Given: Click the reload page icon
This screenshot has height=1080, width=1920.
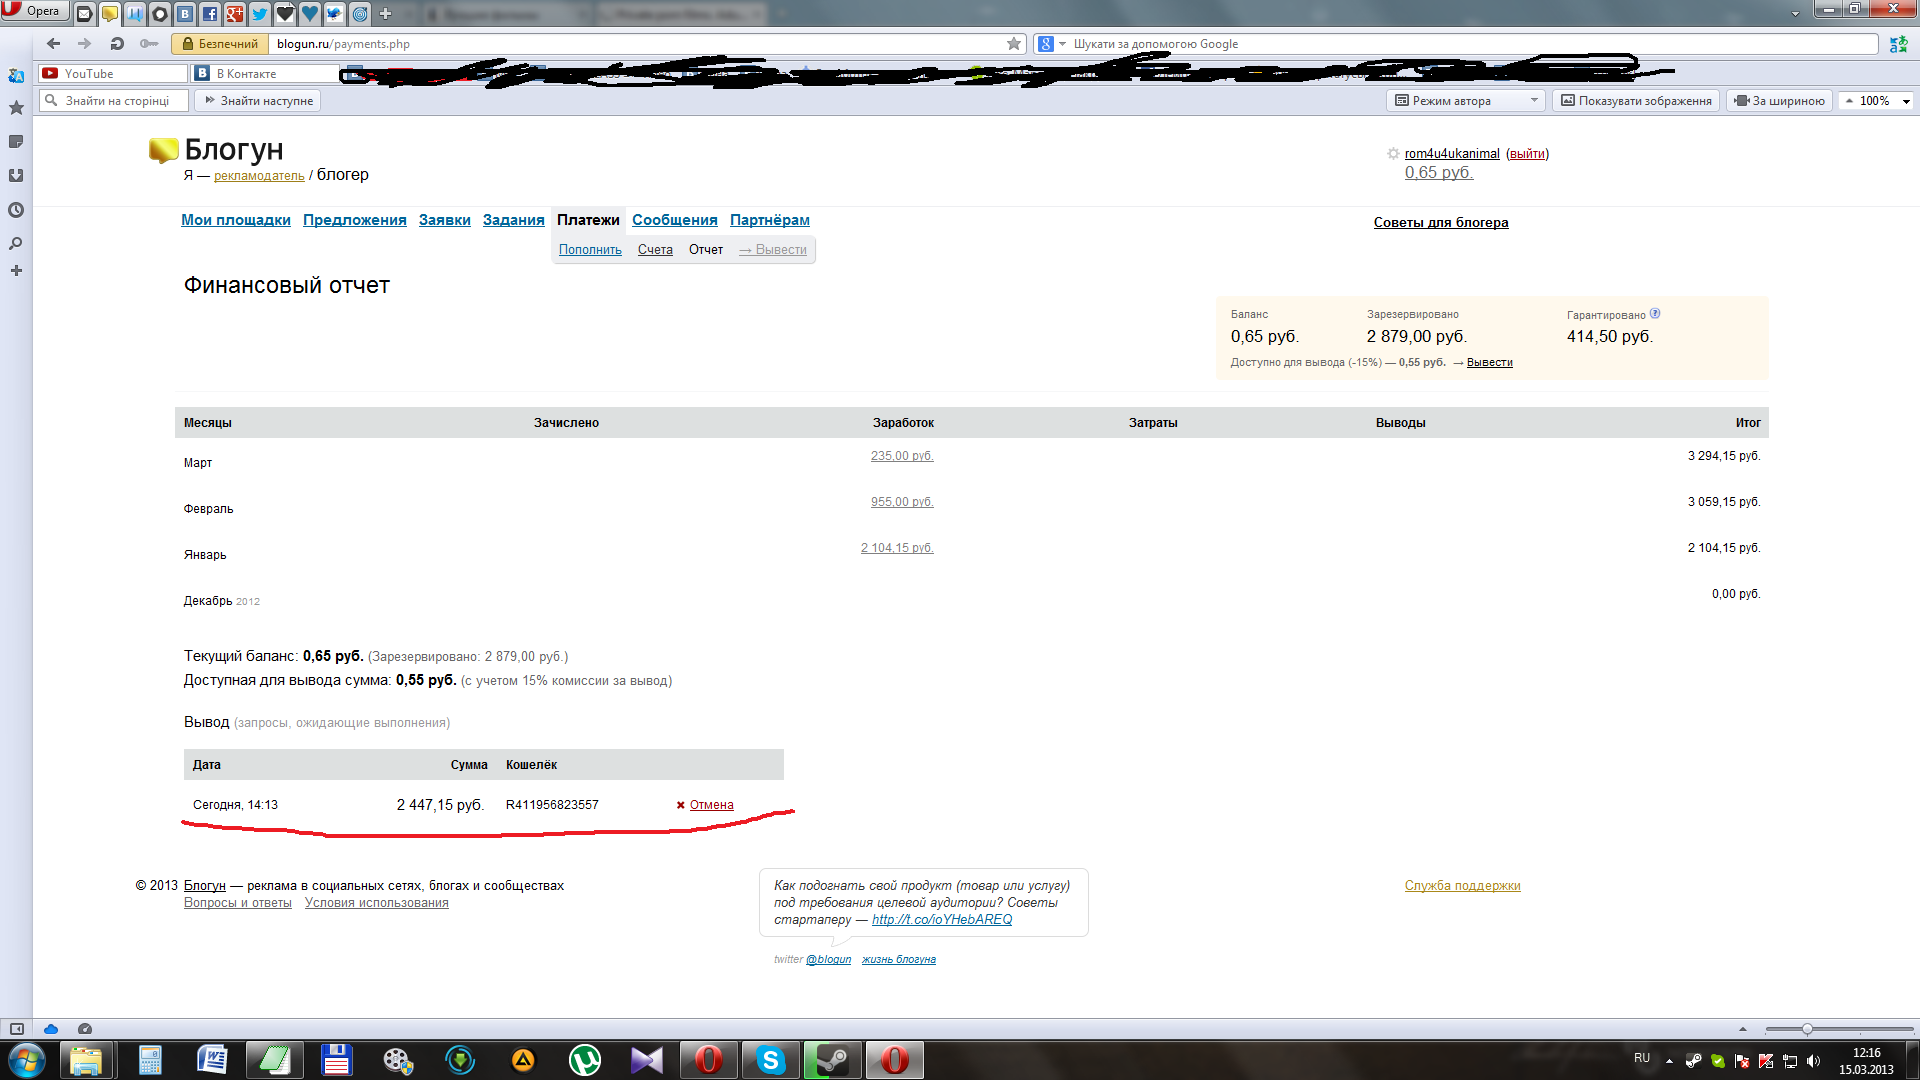Looking at the screenshot, I should point(117,44).
